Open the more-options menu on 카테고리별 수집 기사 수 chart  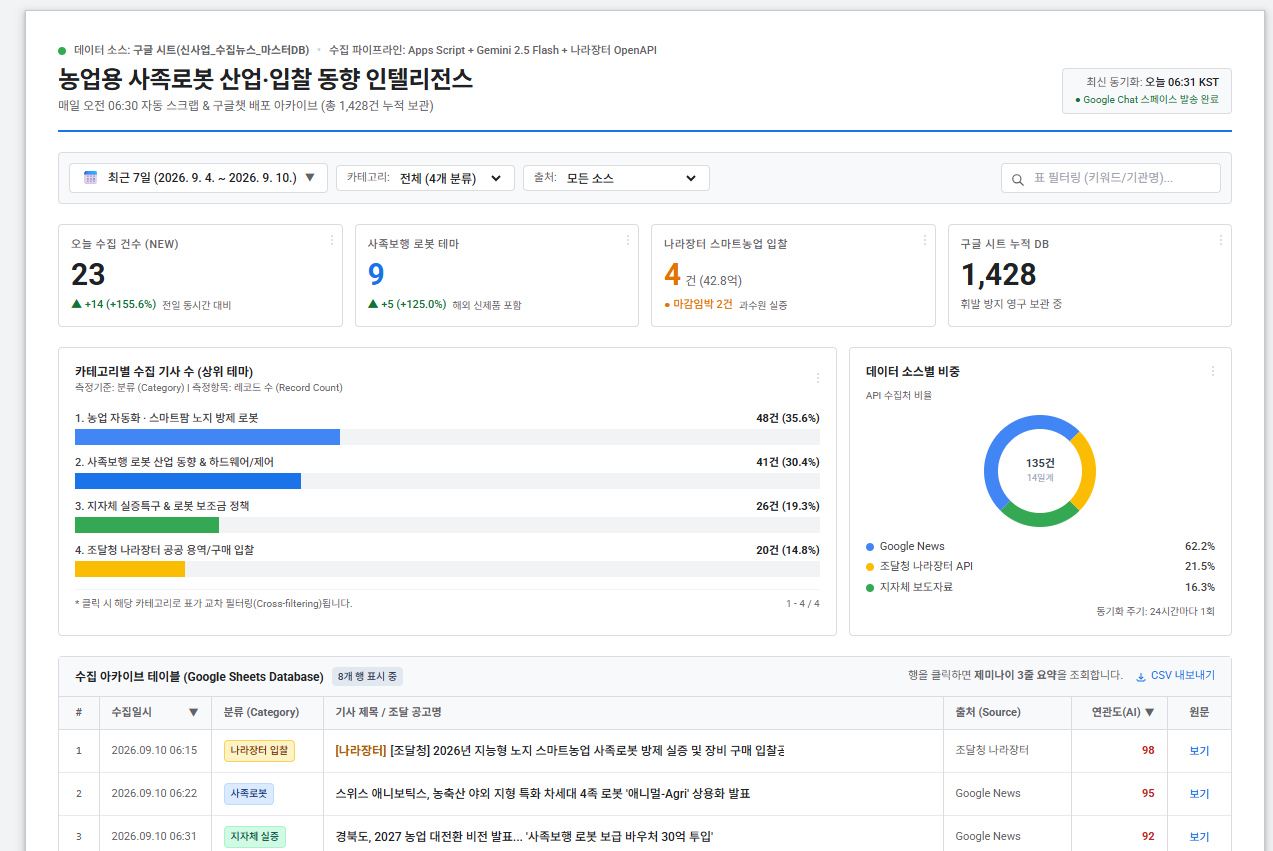pyautogui.click(x=818, y=378)
